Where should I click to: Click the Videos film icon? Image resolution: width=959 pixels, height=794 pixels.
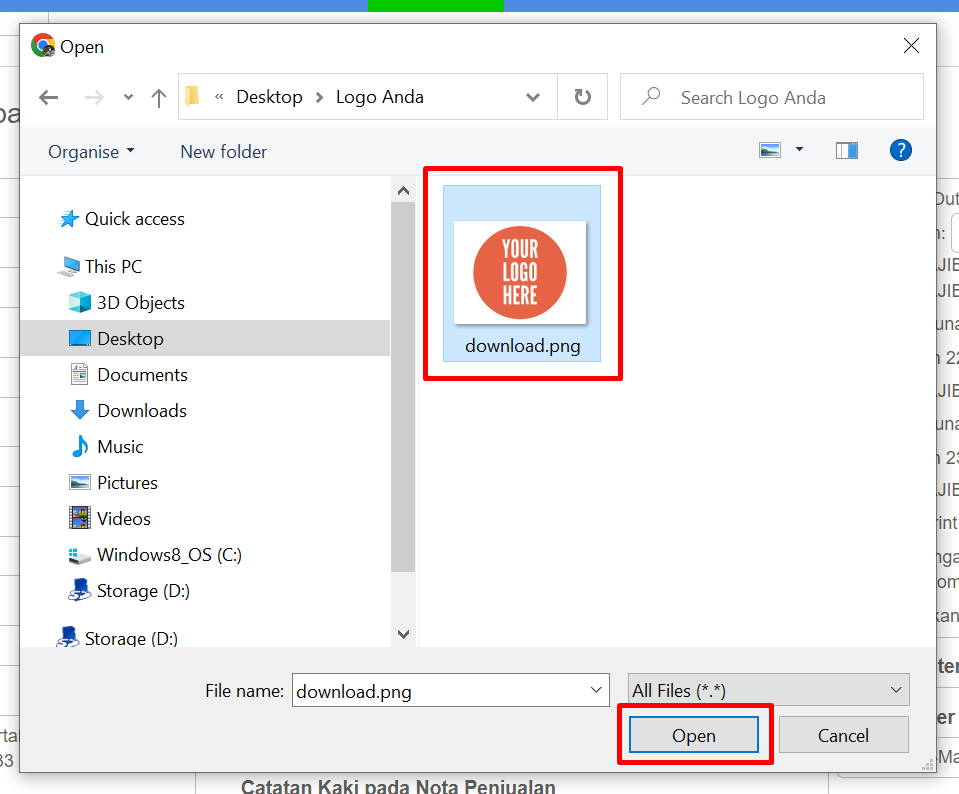[80, 518]
